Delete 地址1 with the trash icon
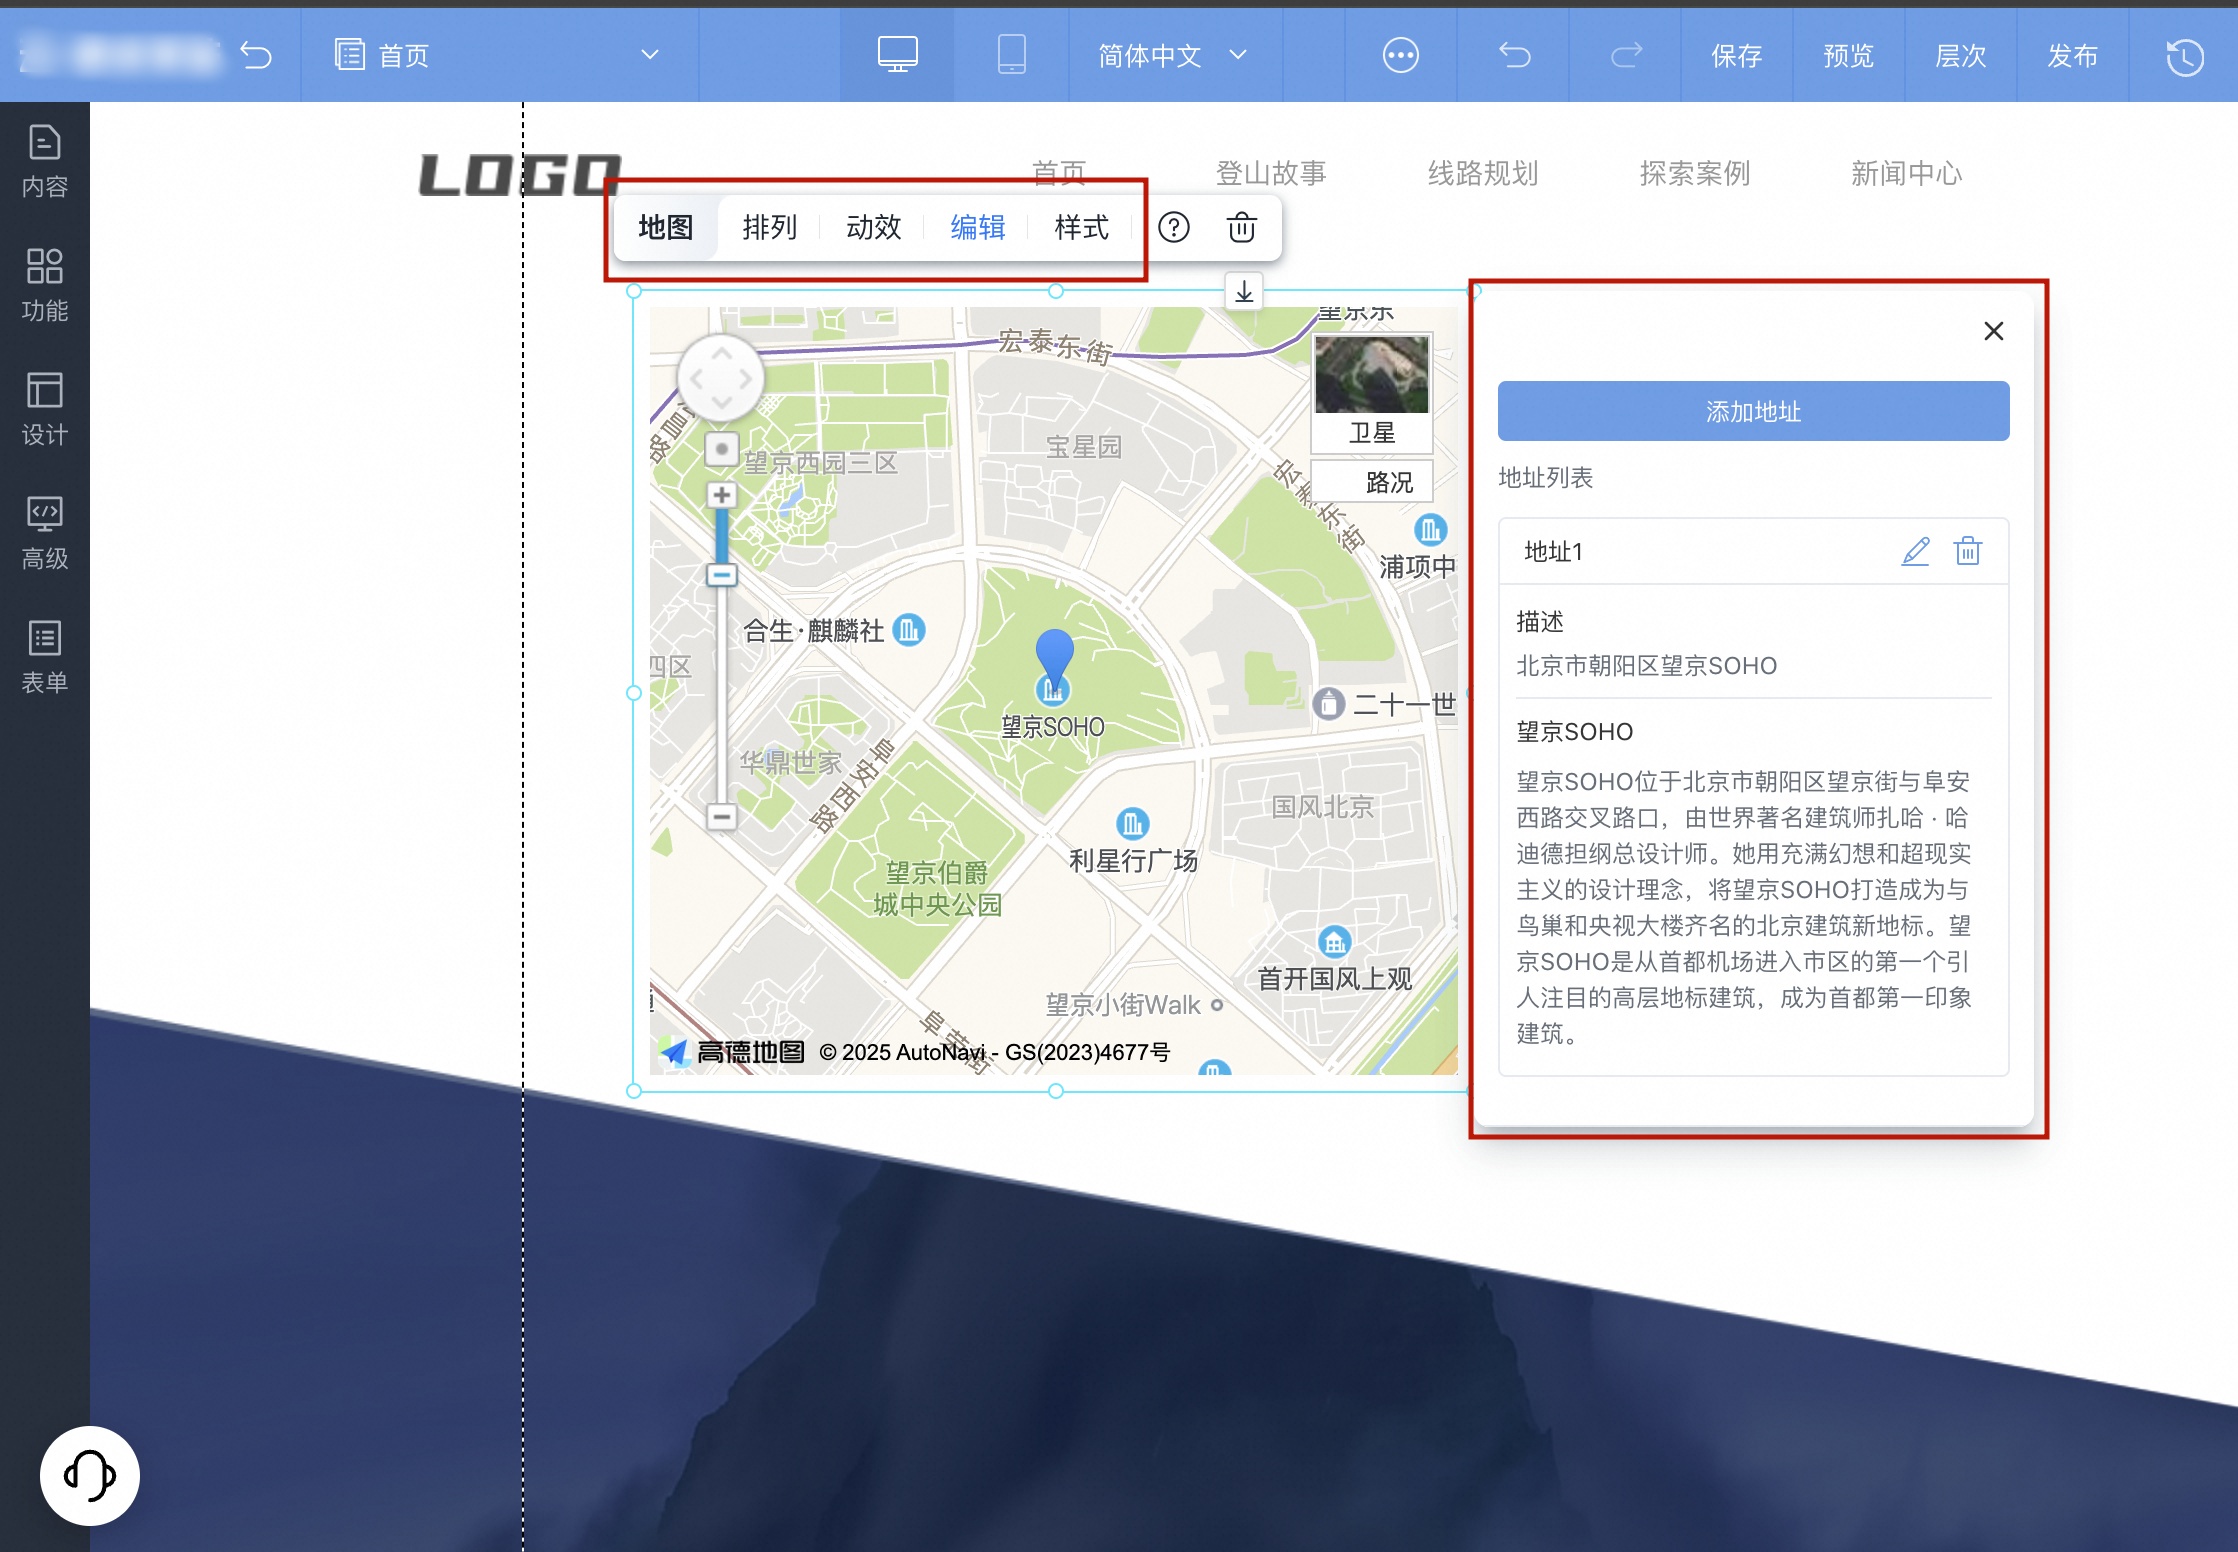 tap(1968, 551)
